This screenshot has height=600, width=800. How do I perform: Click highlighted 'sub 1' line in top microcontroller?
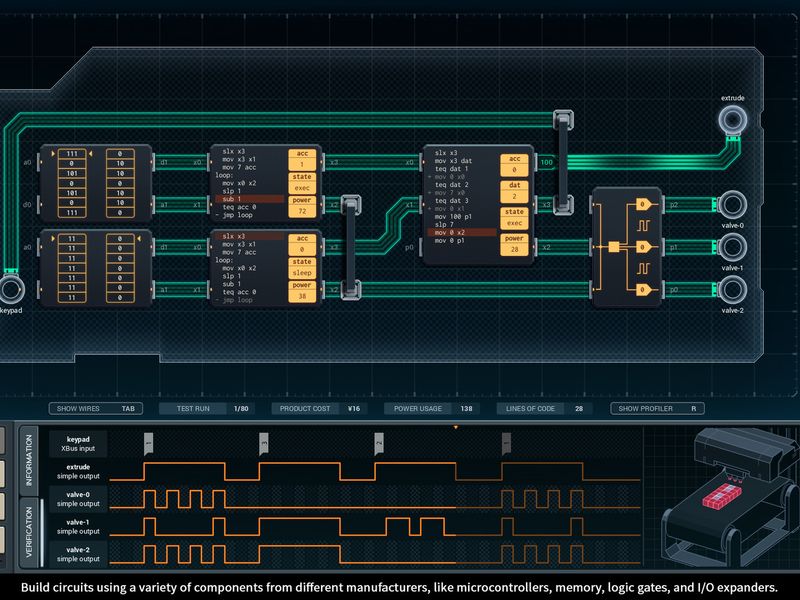click(249, 199)
